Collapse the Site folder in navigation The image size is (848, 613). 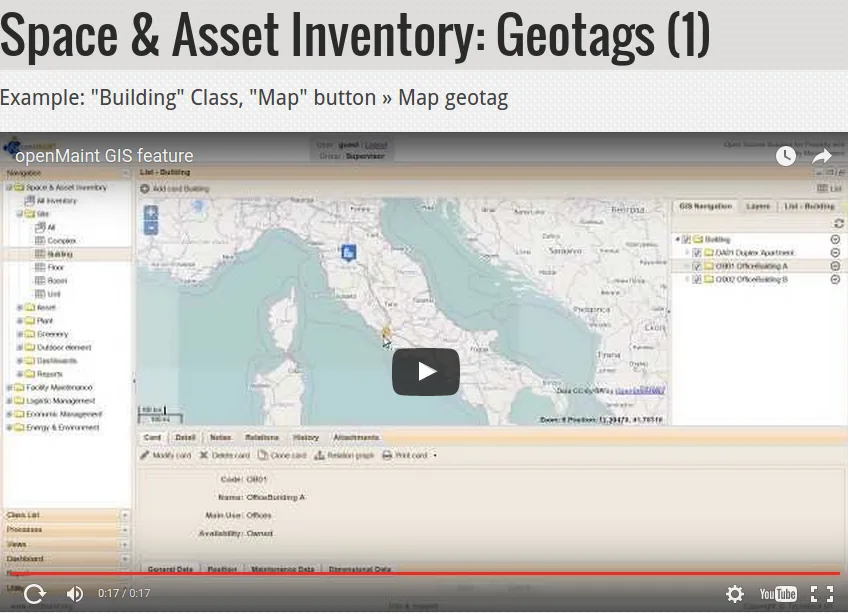pos(19,214)
